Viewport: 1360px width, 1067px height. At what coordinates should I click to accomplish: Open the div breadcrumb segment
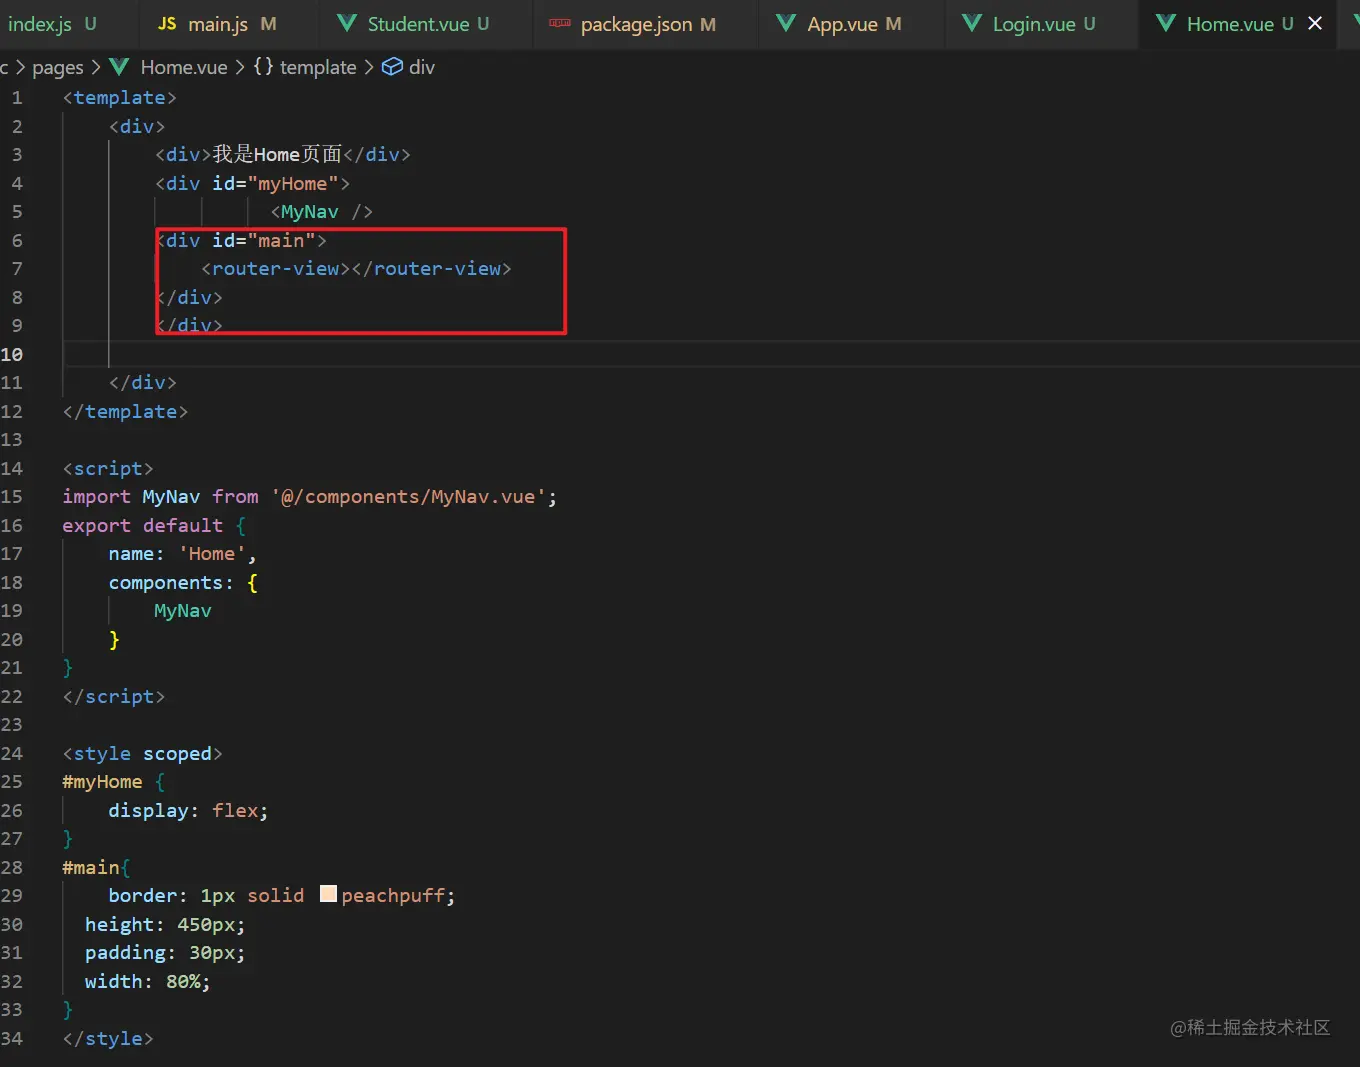[422, 67]
